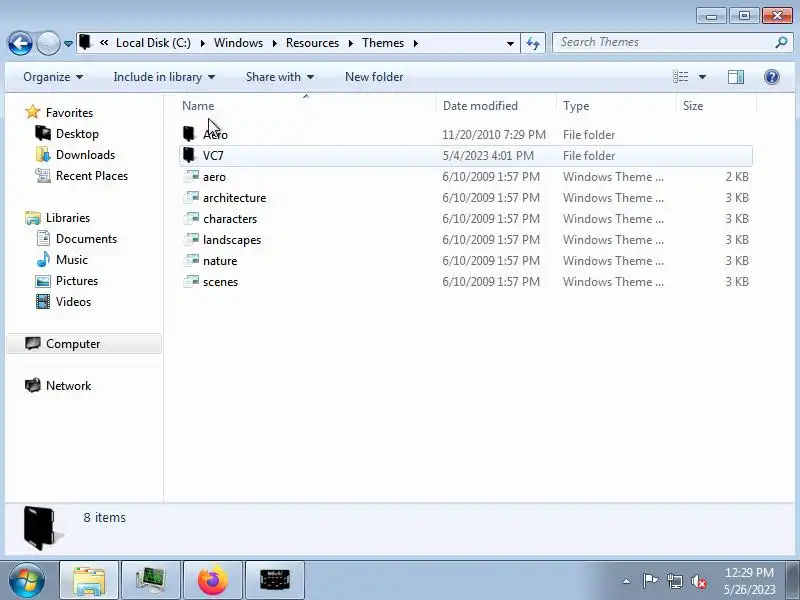Select Resources in the address breadcrumb
The height and width of the screenshot is (600, 800).
point(312,43)
